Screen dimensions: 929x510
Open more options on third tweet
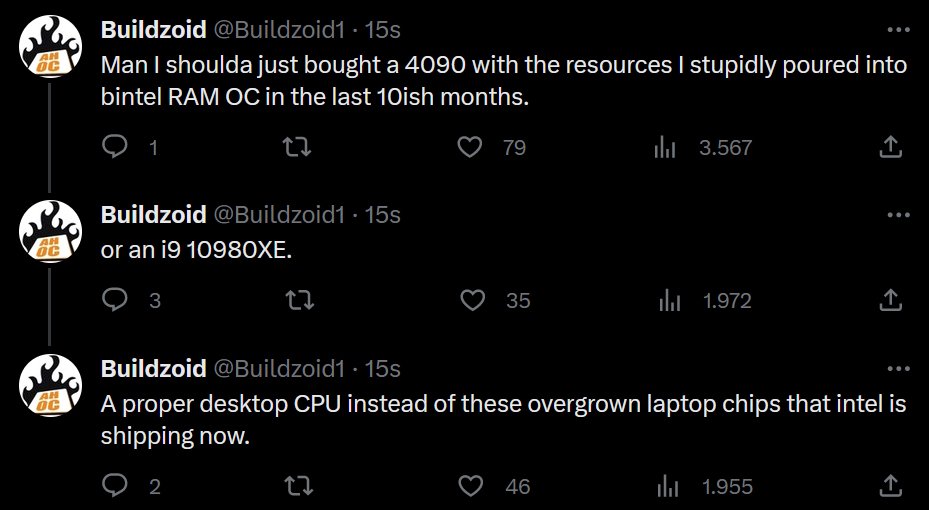(x=898, y=369)
